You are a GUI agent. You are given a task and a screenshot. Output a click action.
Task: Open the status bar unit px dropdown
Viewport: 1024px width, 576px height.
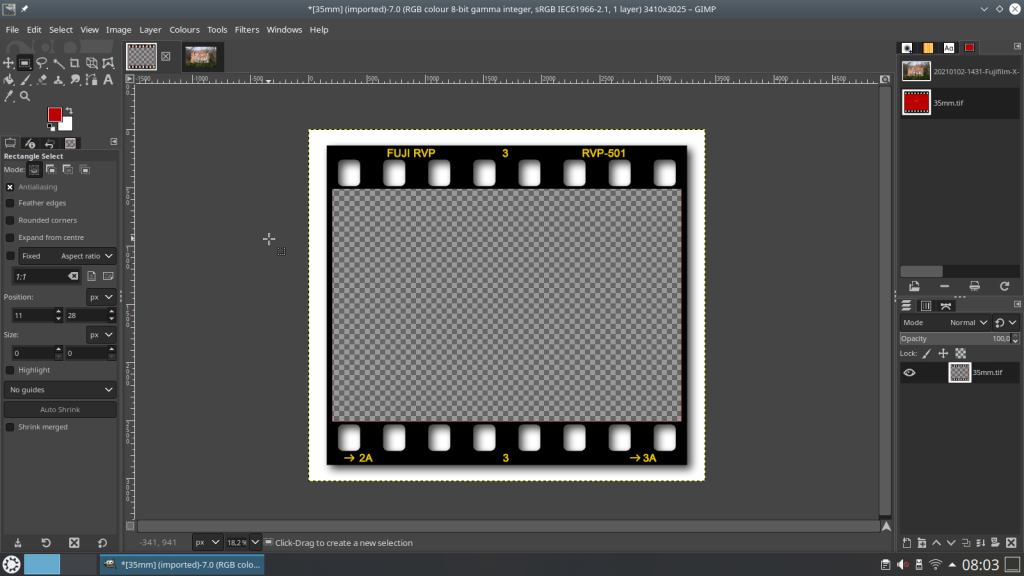coord(207,543)
